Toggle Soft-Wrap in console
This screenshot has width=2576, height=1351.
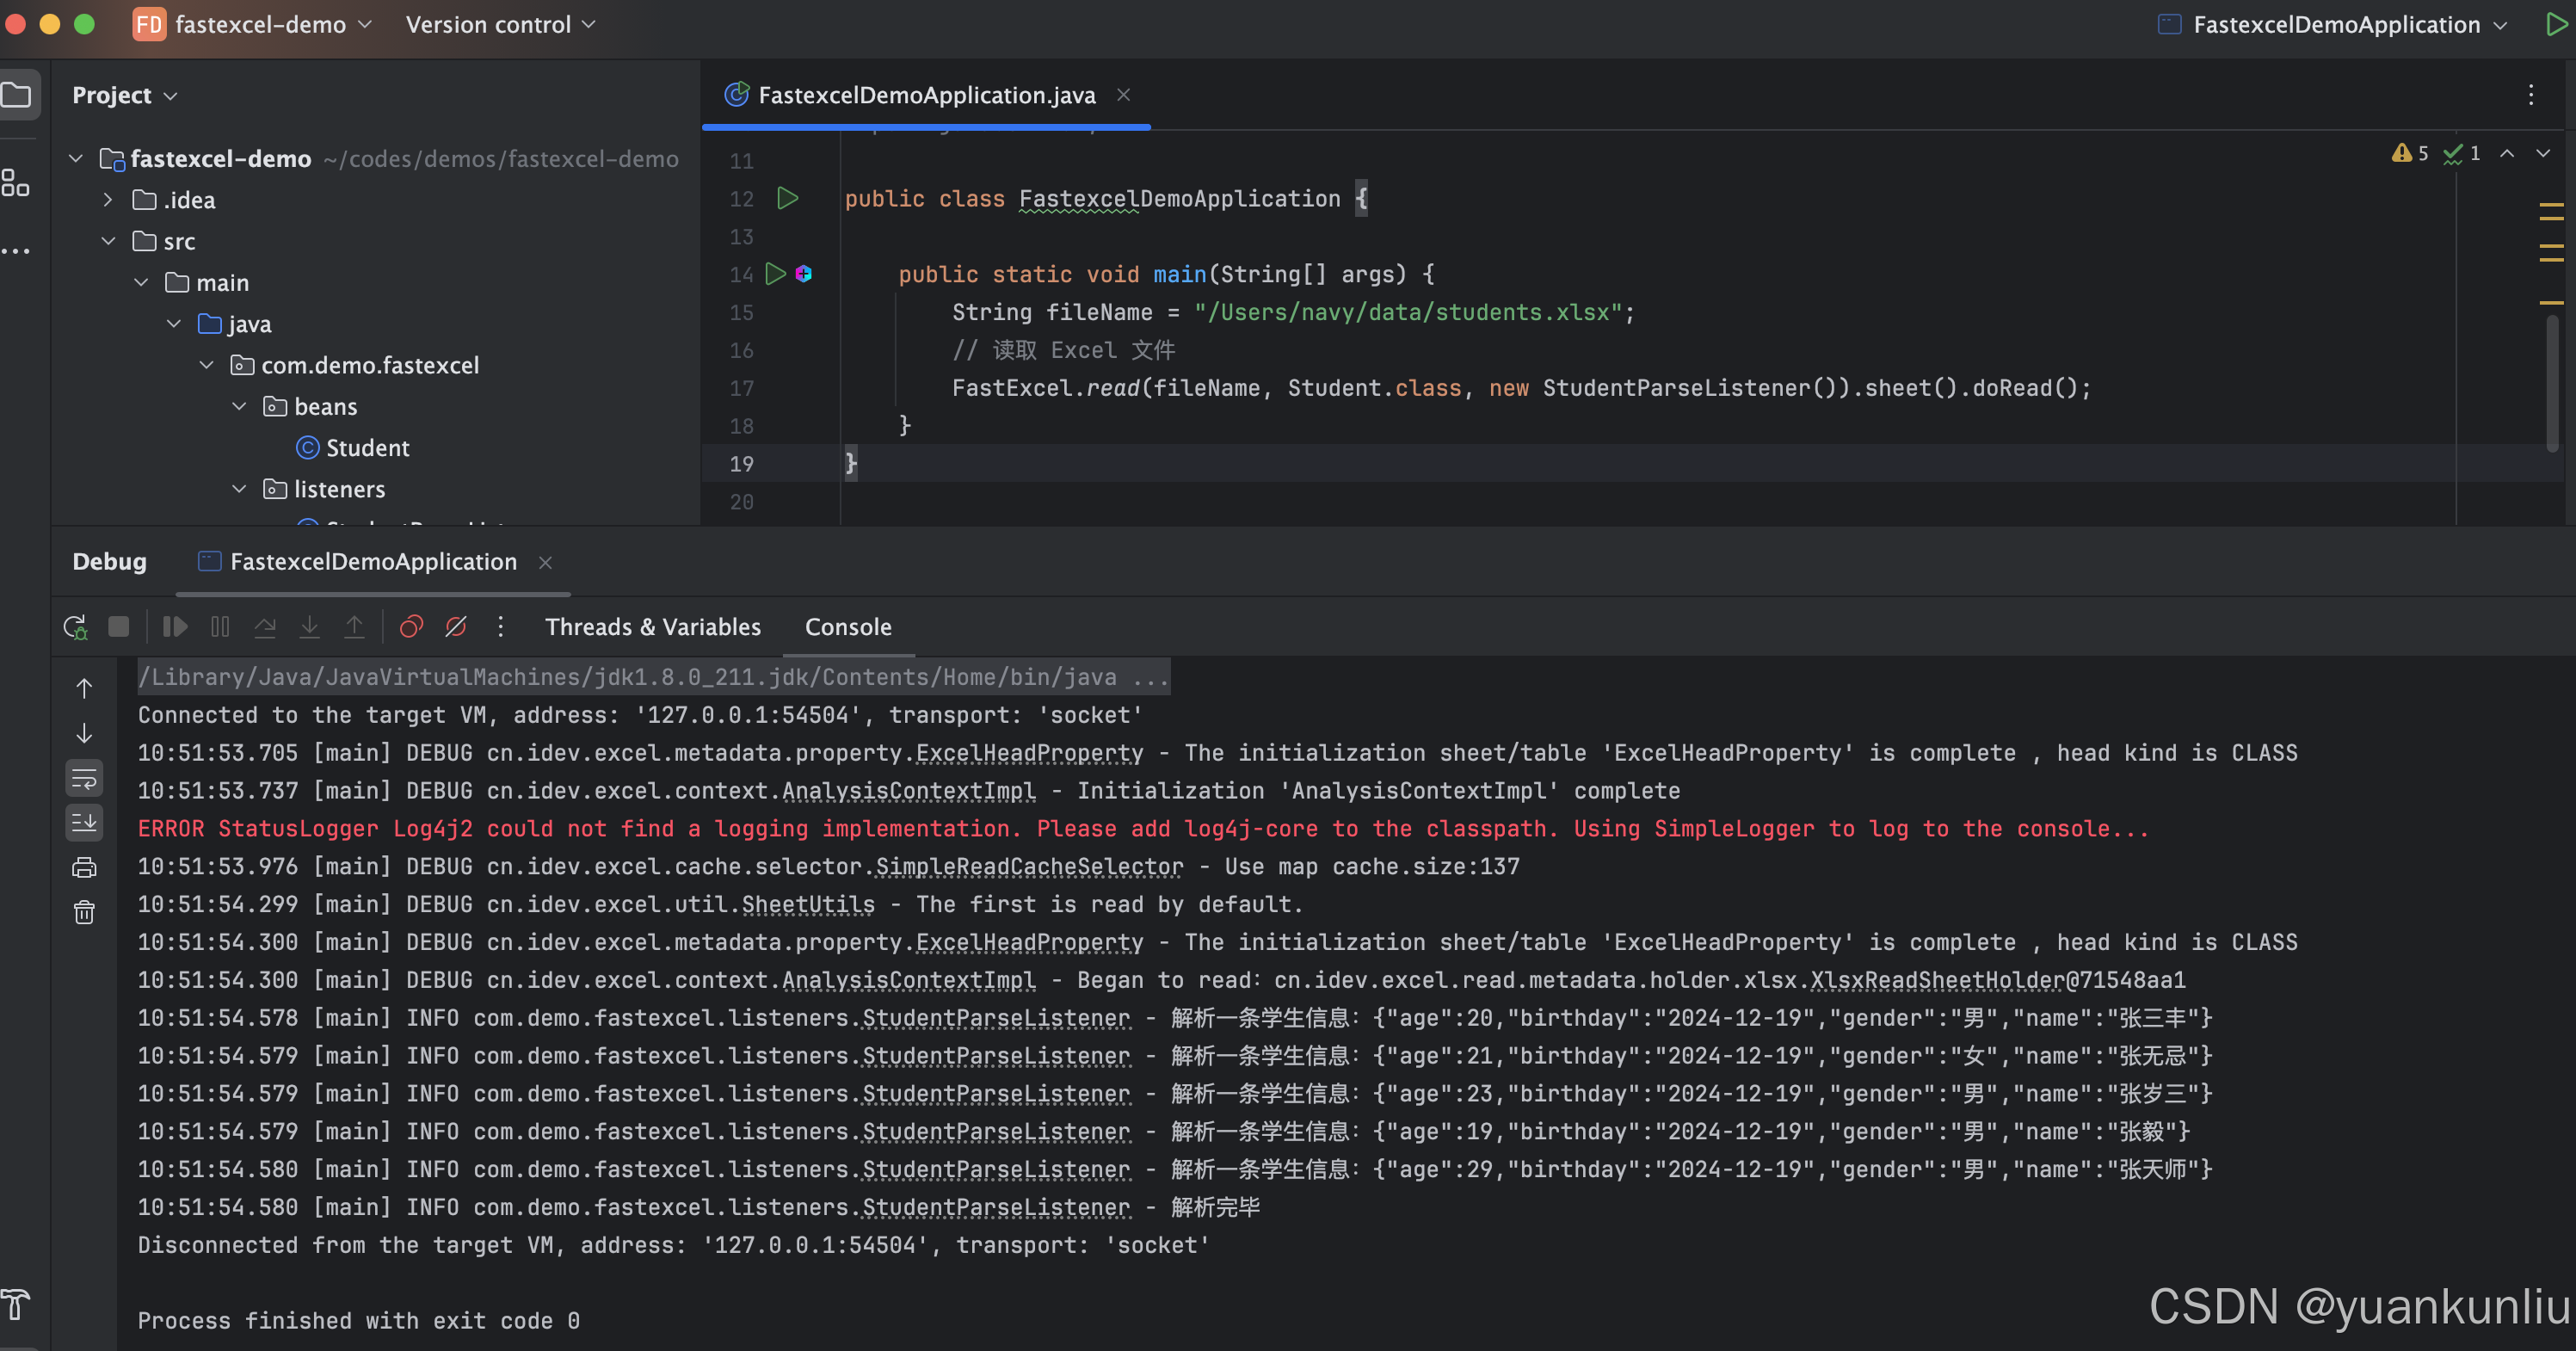84,778
